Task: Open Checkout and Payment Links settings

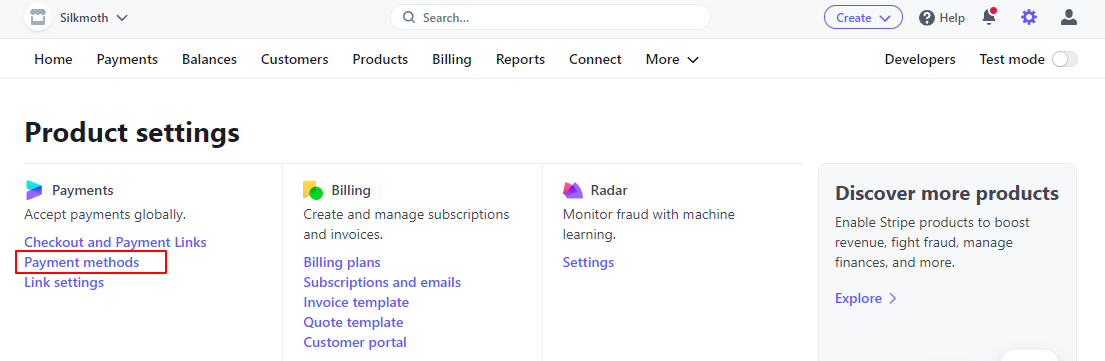Action: pyautogui.click(x=116, y=243)
